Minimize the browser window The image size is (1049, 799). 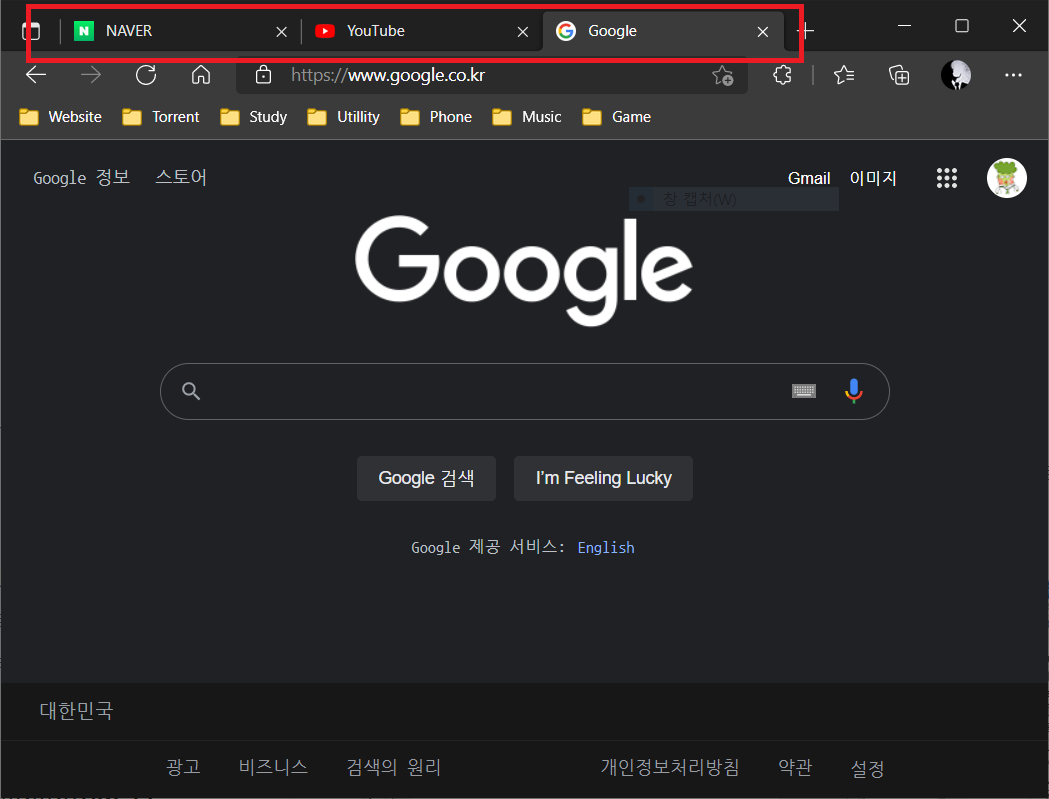click(904, 25)
